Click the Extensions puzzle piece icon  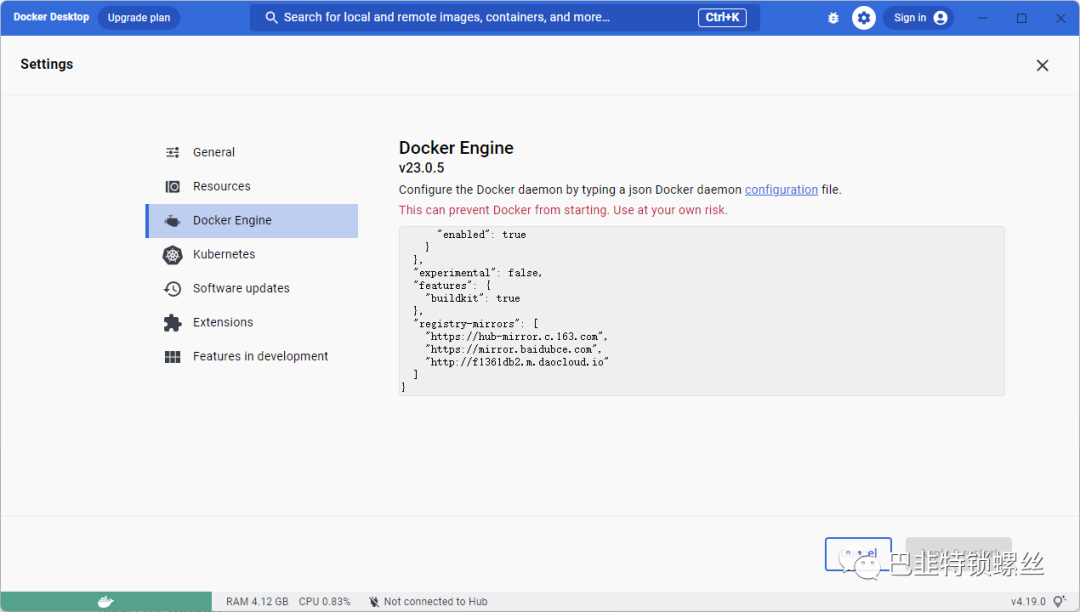[173, 323]
